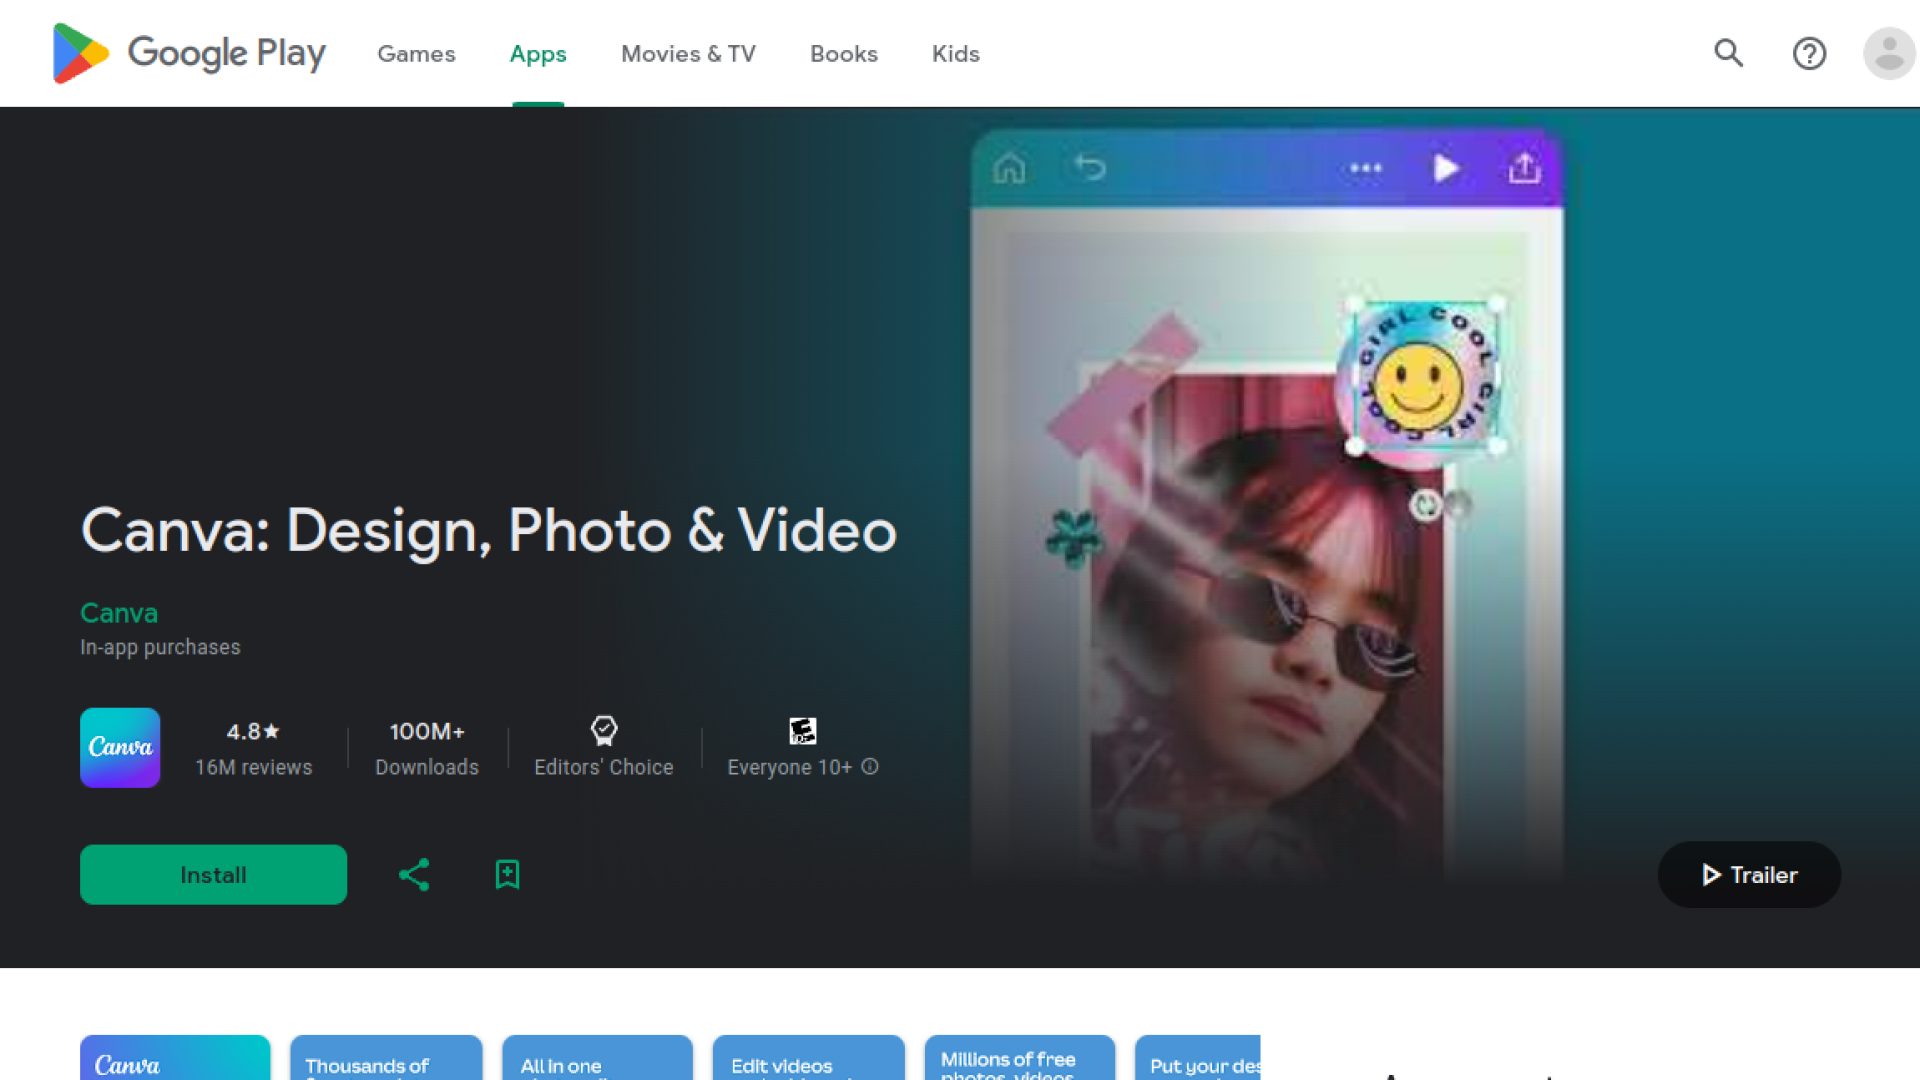
Task: Open the 'Edit videos' screenshot thumbnail
Action: coord(808,1060)
